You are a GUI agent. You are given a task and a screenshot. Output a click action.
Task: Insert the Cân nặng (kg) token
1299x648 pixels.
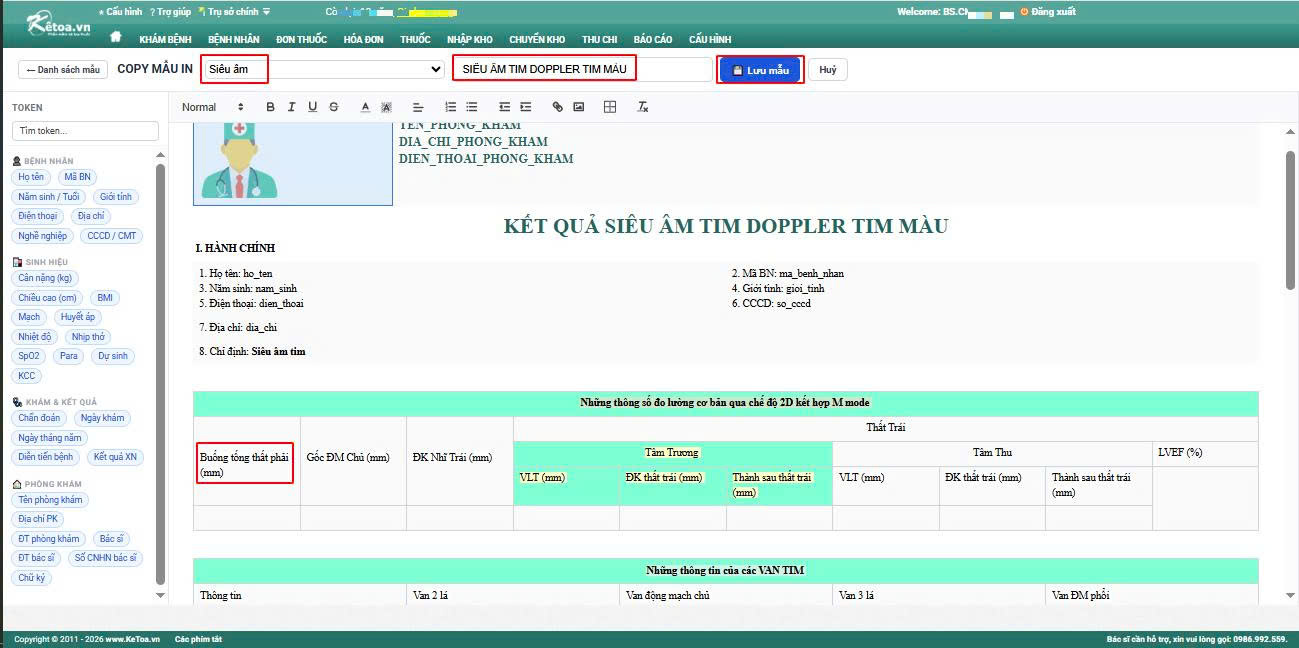tap(45, 278)
